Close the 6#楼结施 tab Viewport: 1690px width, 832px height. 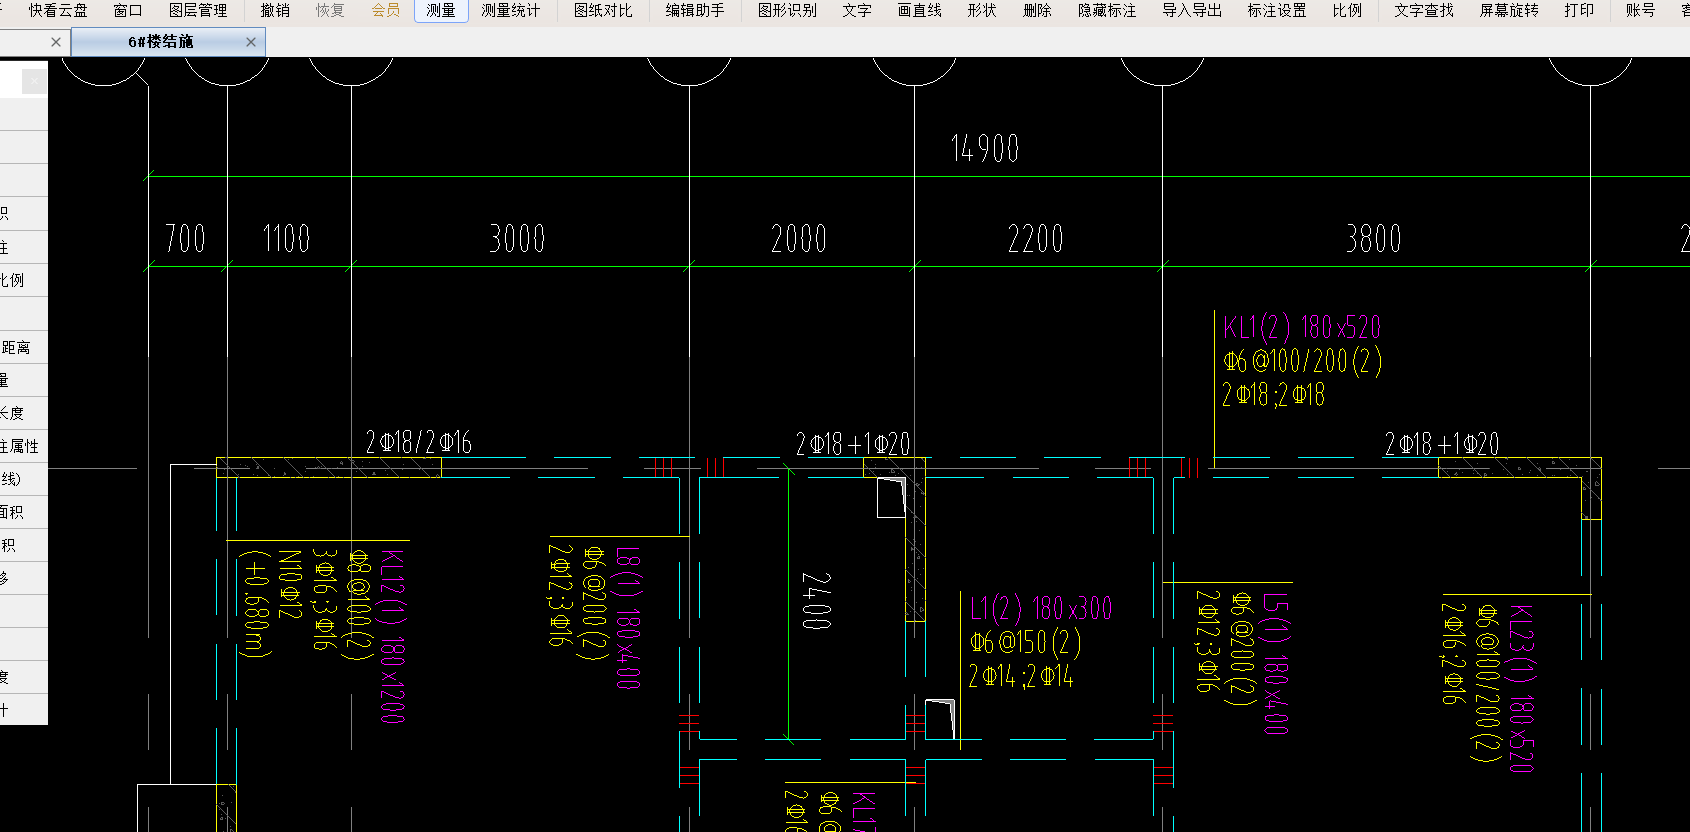pyautogui.click(x=251, y=42)
